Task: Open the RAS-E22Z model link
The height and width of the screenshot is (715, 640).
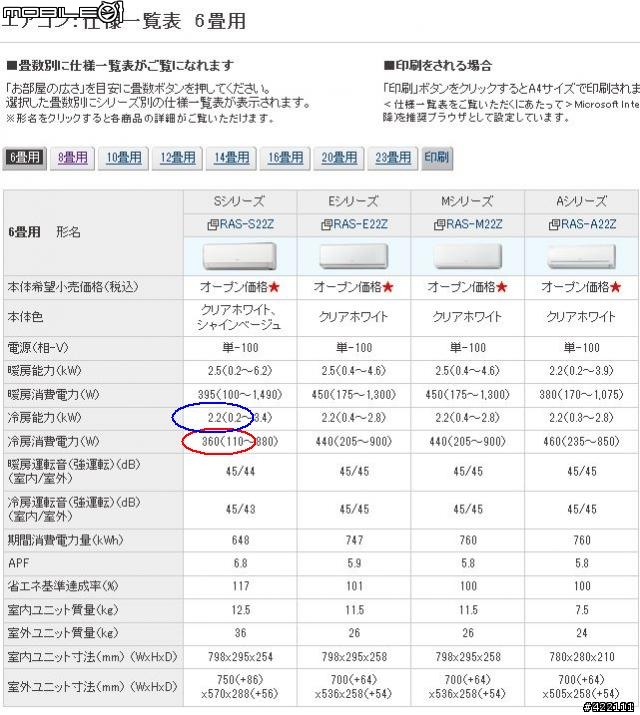Action: (360, 224)
